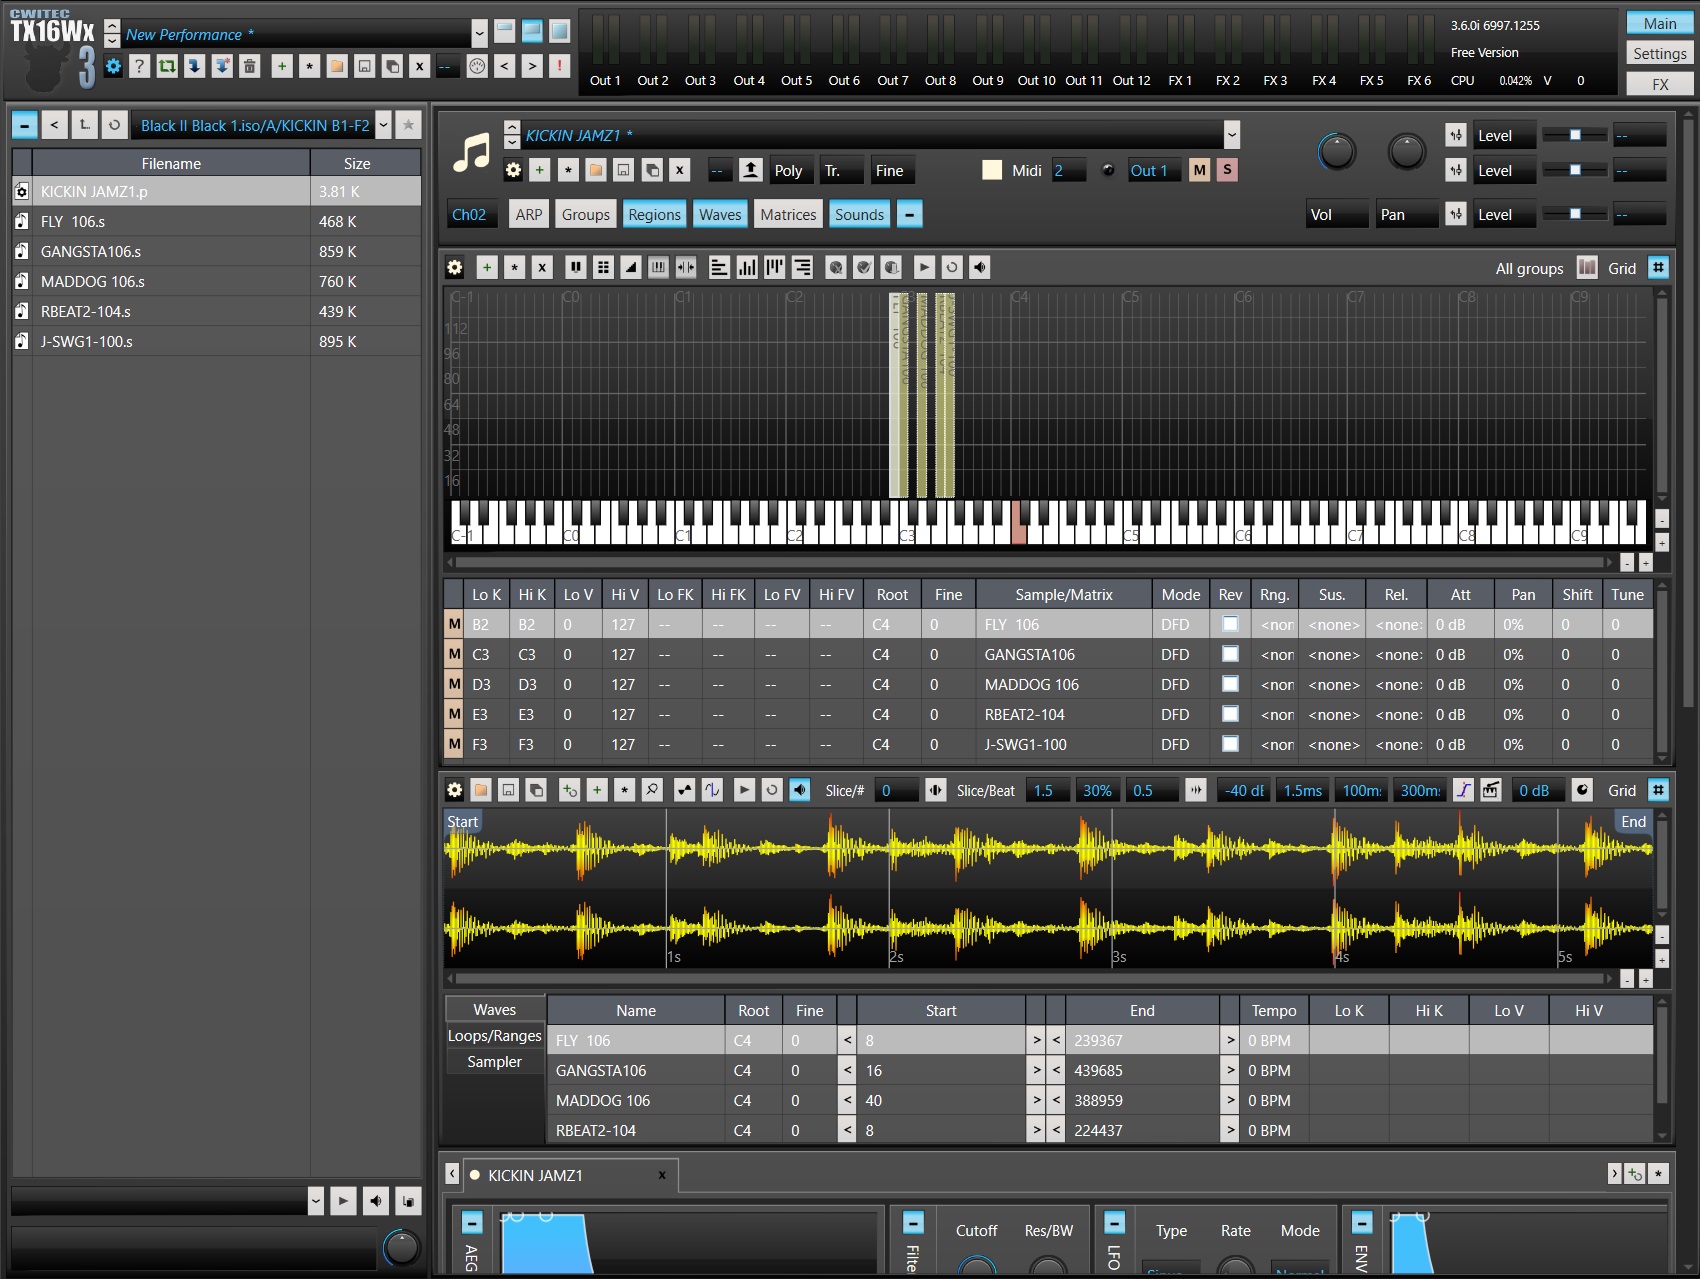Open the Poly mode selector

792,170
